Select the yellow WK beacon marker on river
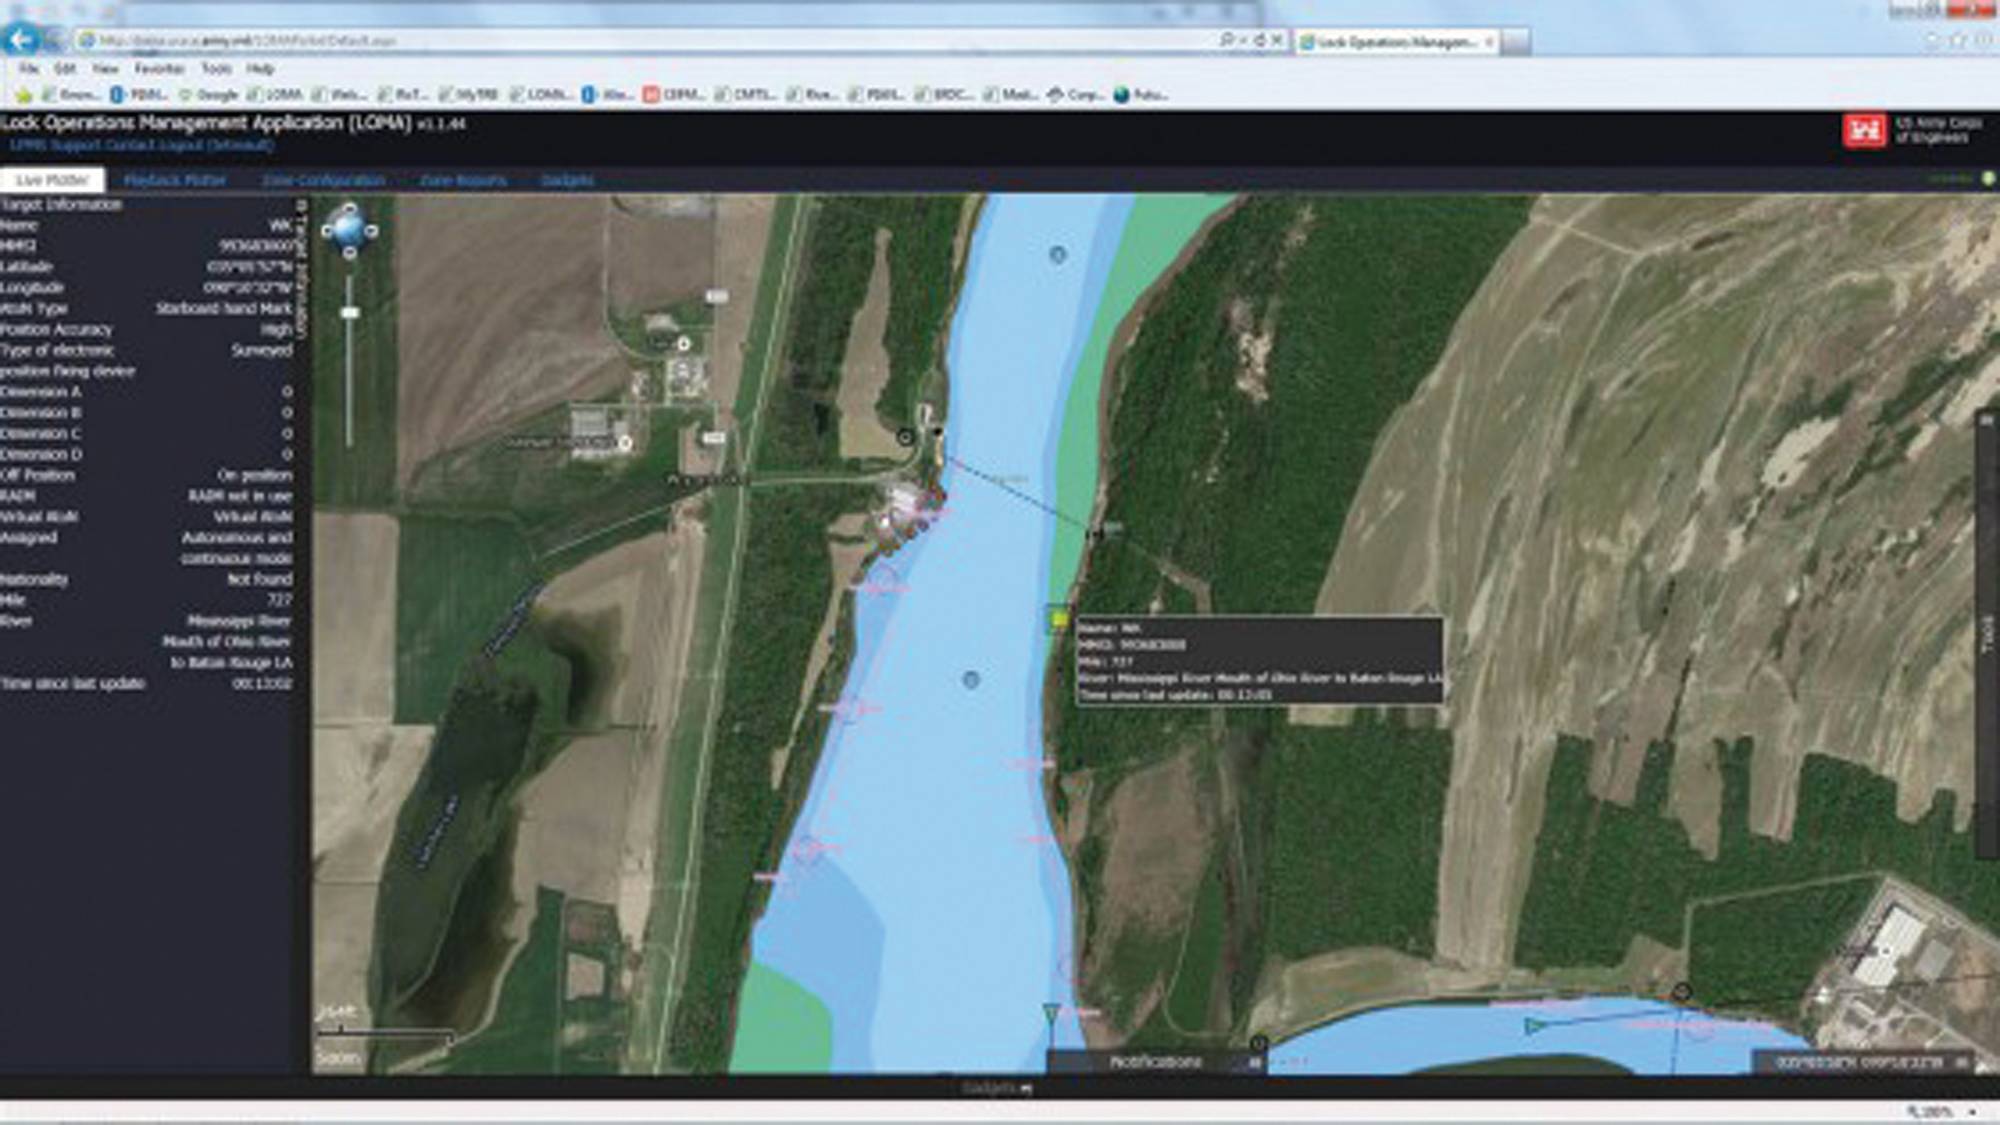Screen dimensions: 2000x1125 [1059, 620]
